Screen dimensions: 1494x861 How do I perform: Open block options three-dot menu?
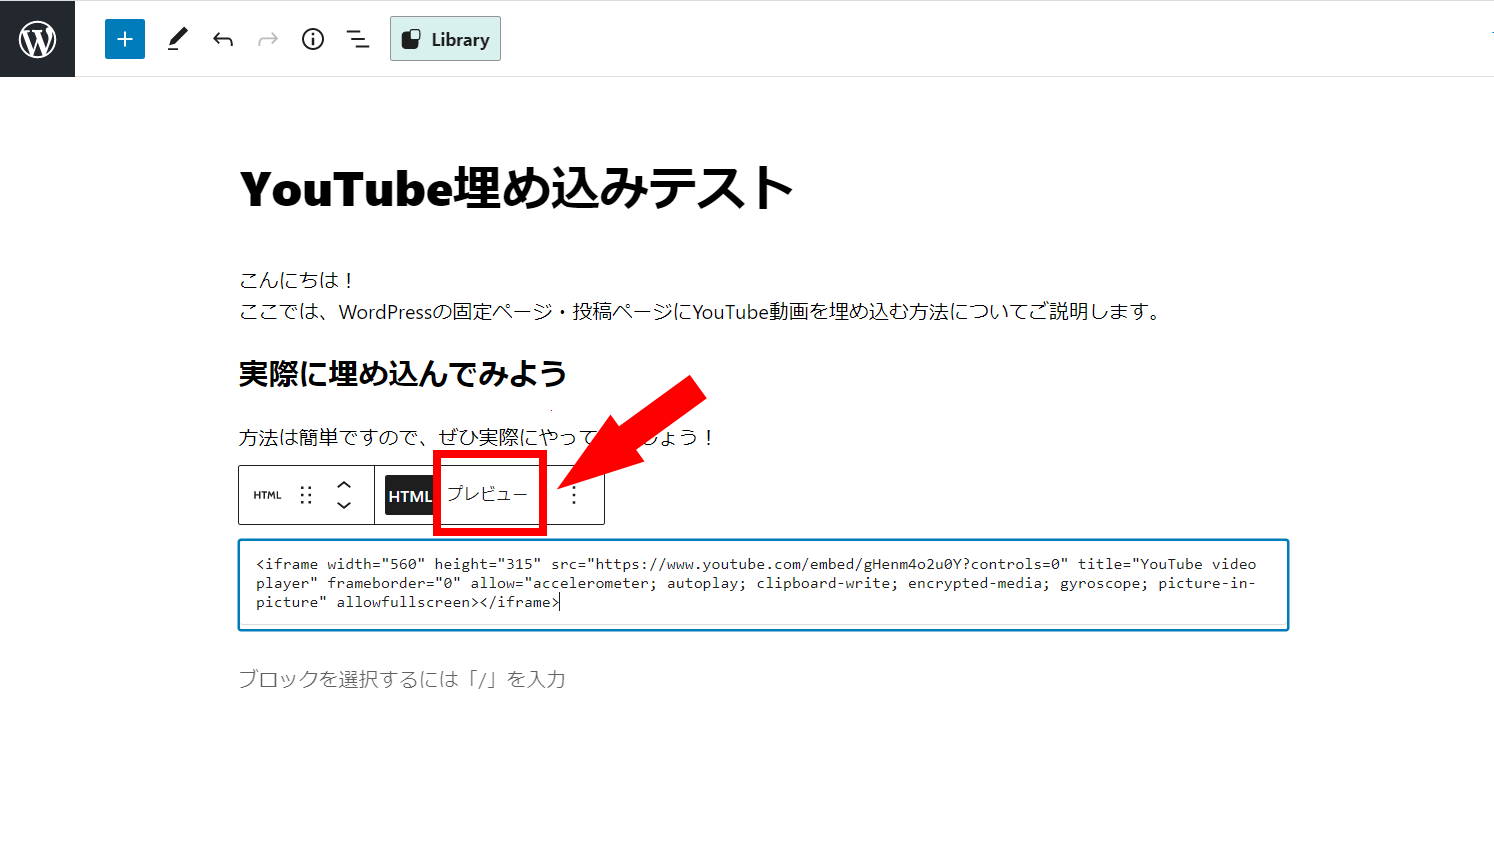tap(574, 495)
